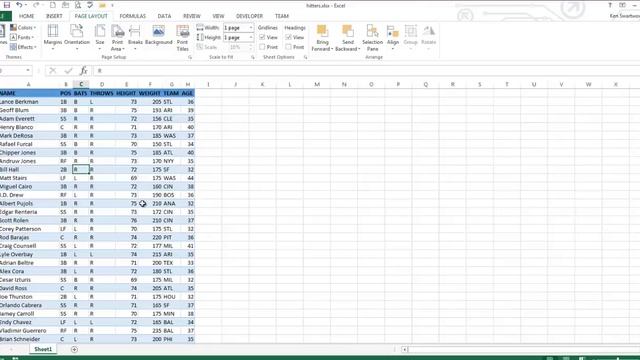Click the formula bar Cancel X icon

[53, 71]
